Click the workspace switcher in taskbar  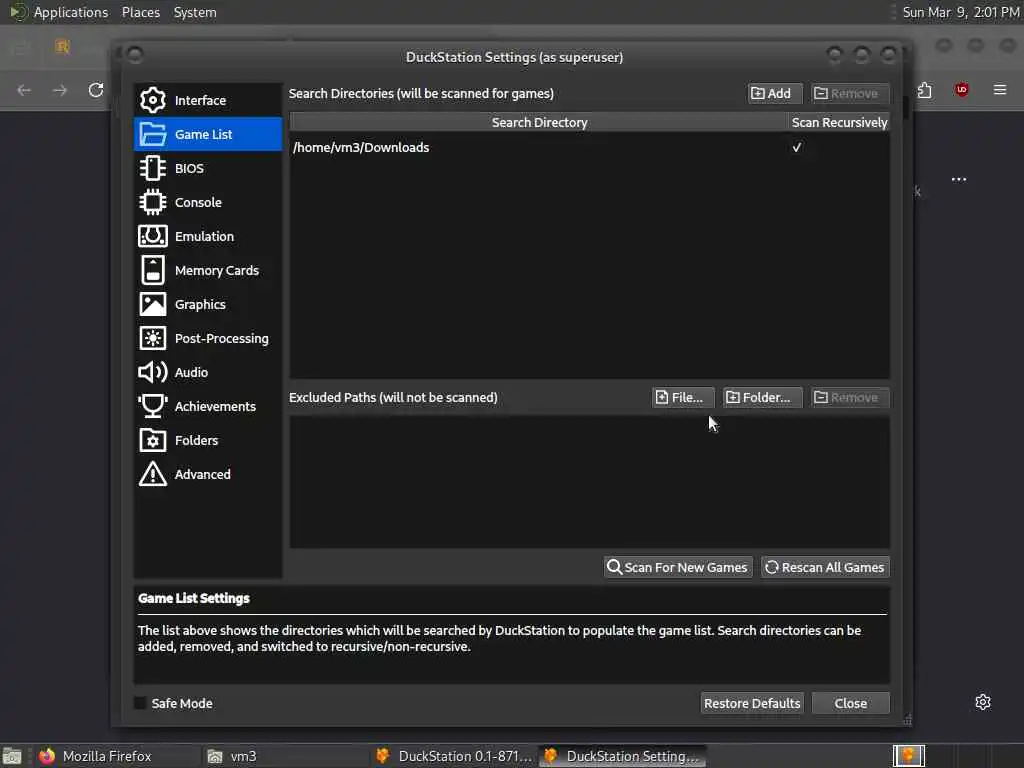[x=908, y=756]
